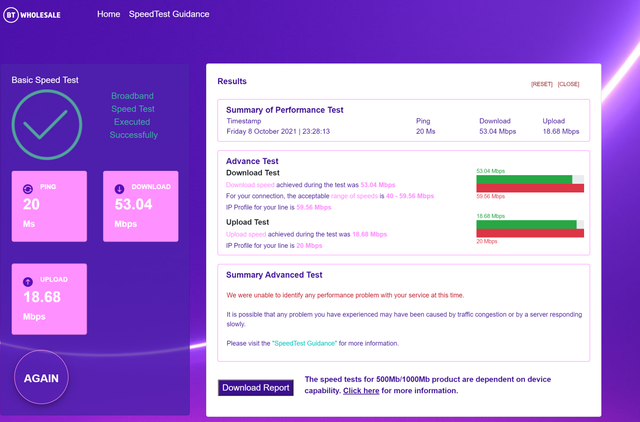Select the UPLOAD 18.68 Mbps tile
Screen dimensions: 640x422
pos(49,299)
